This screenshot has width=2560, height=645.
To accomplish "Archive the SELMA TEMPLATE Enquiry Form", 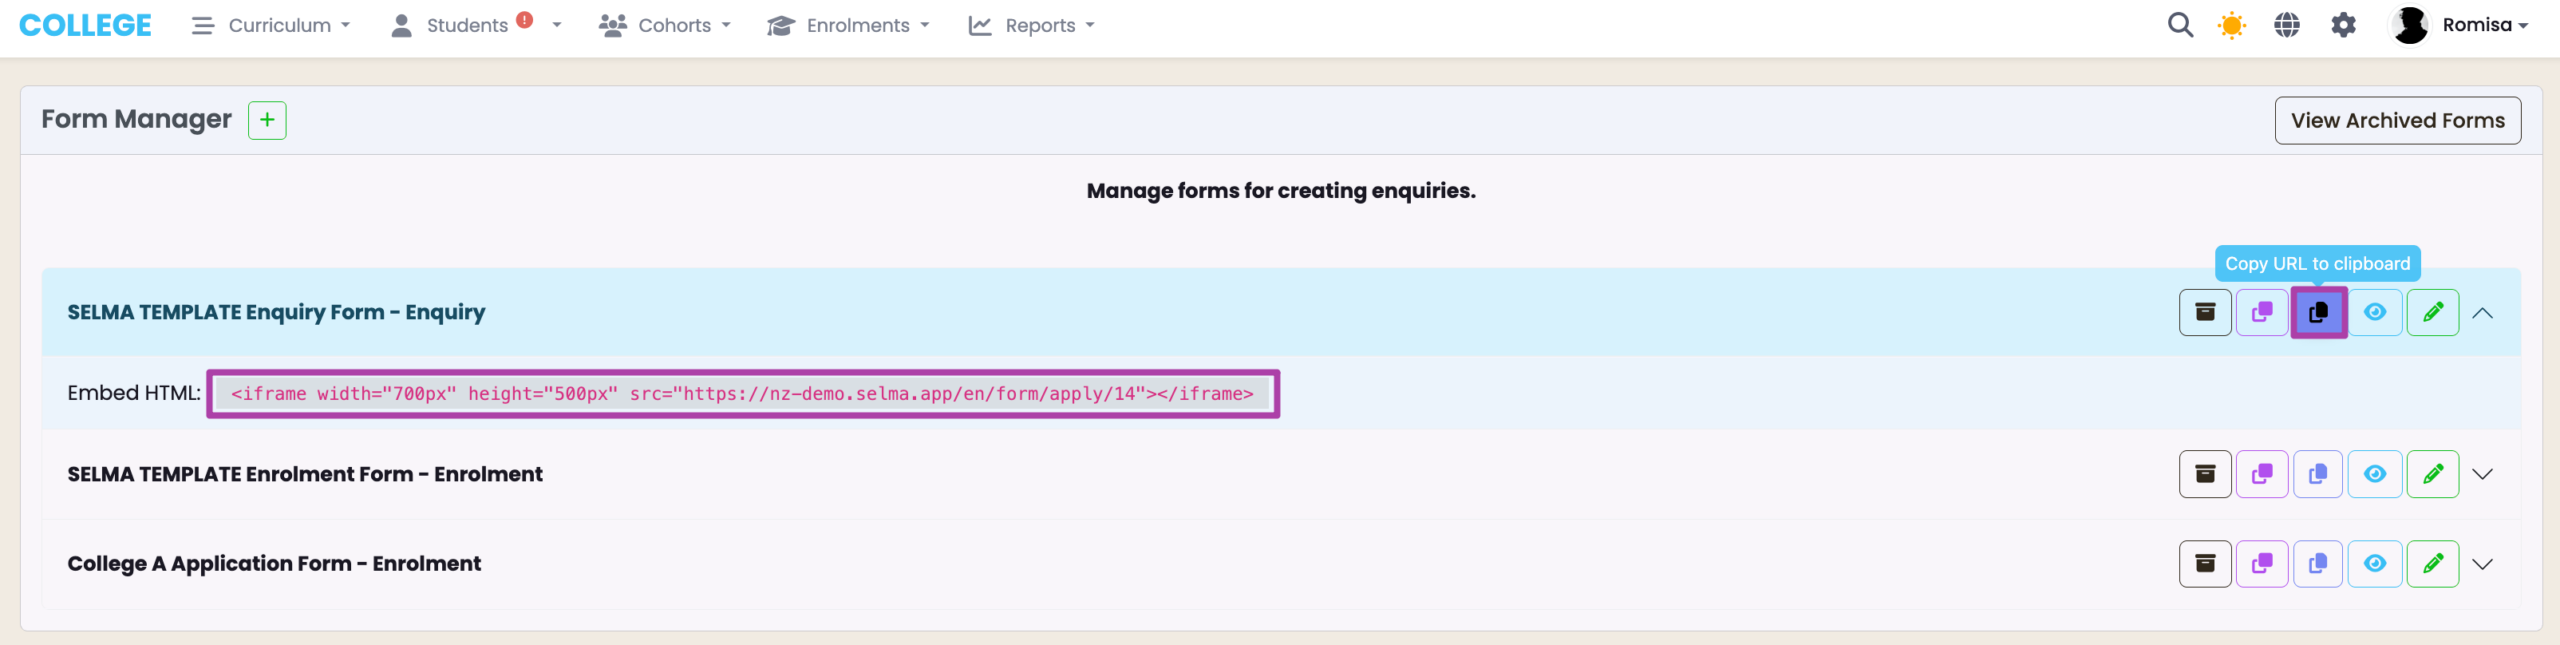I will point(2204,313).
